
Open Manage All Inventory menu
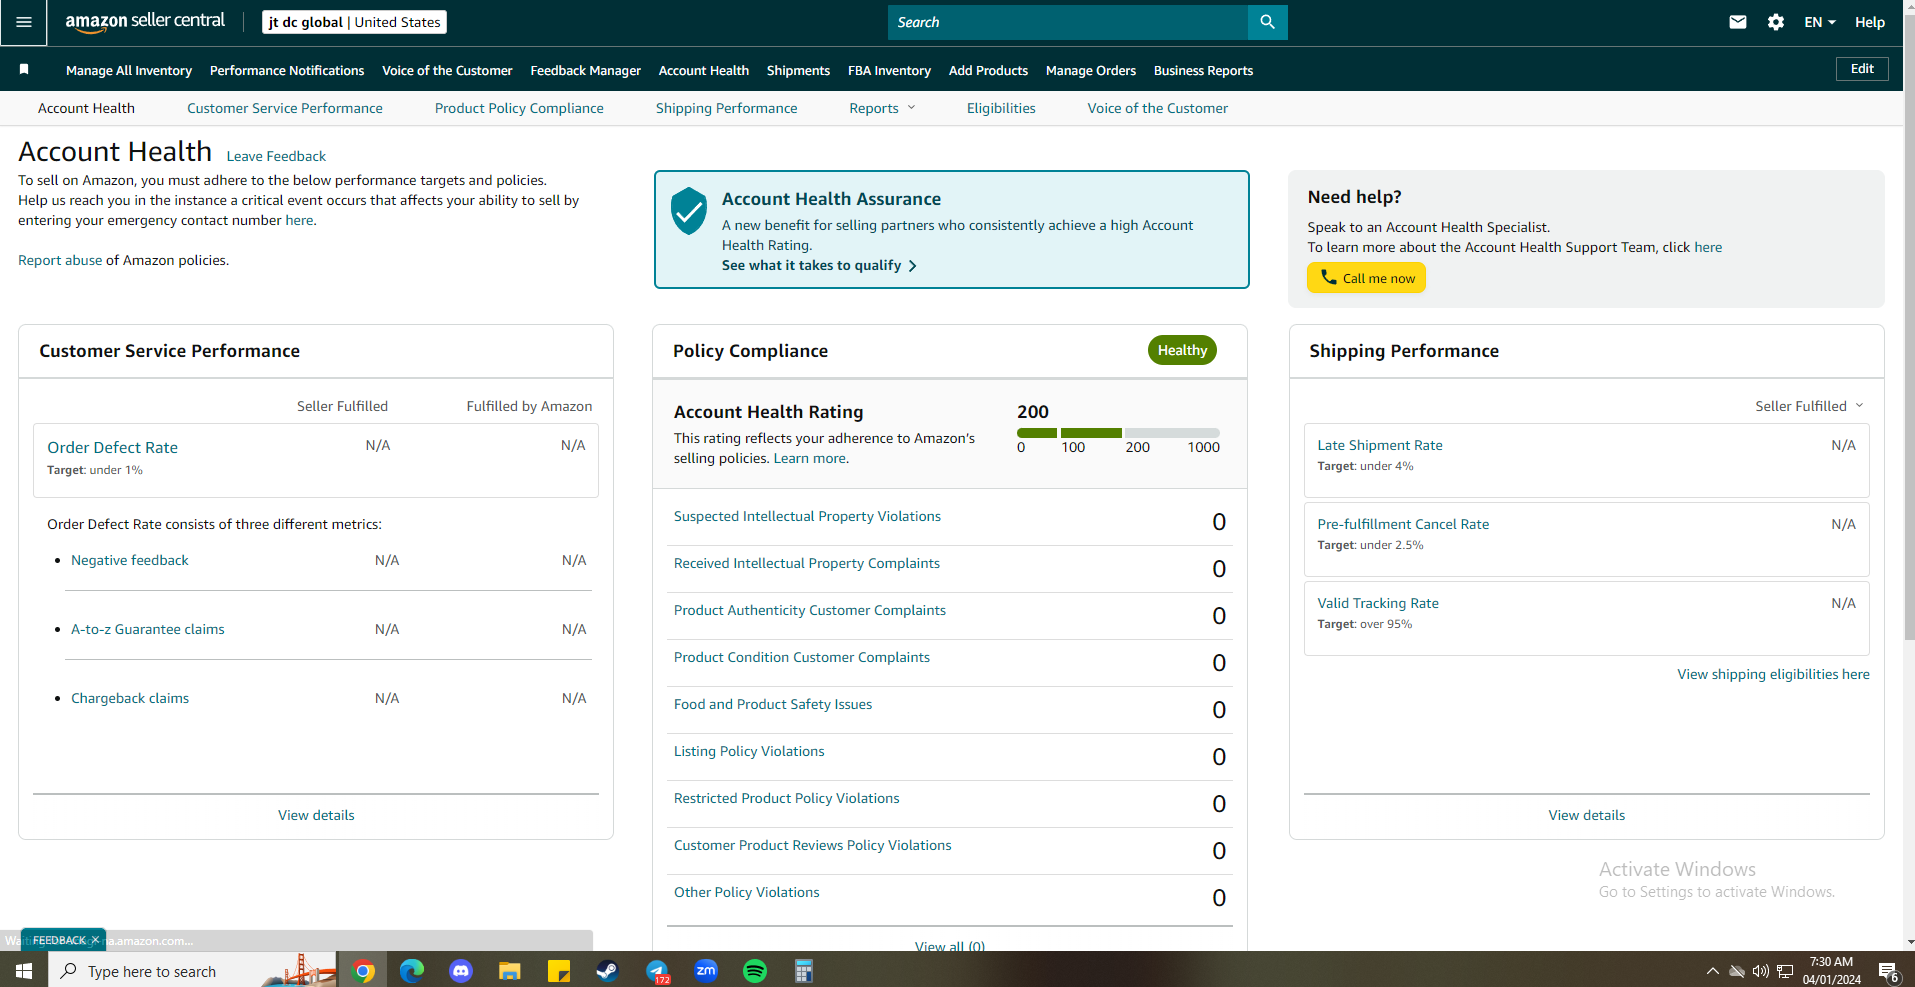129,70
